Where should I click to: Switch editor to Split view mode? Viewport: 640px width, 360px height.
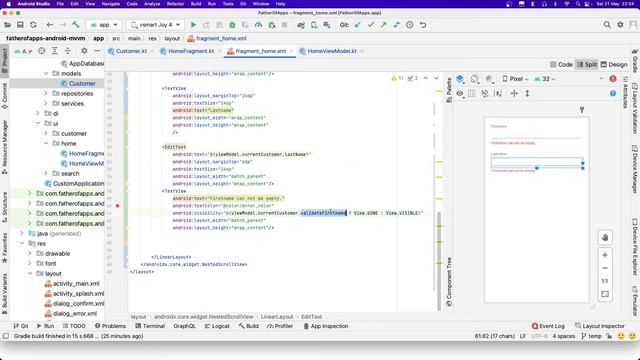pos(587,64)
